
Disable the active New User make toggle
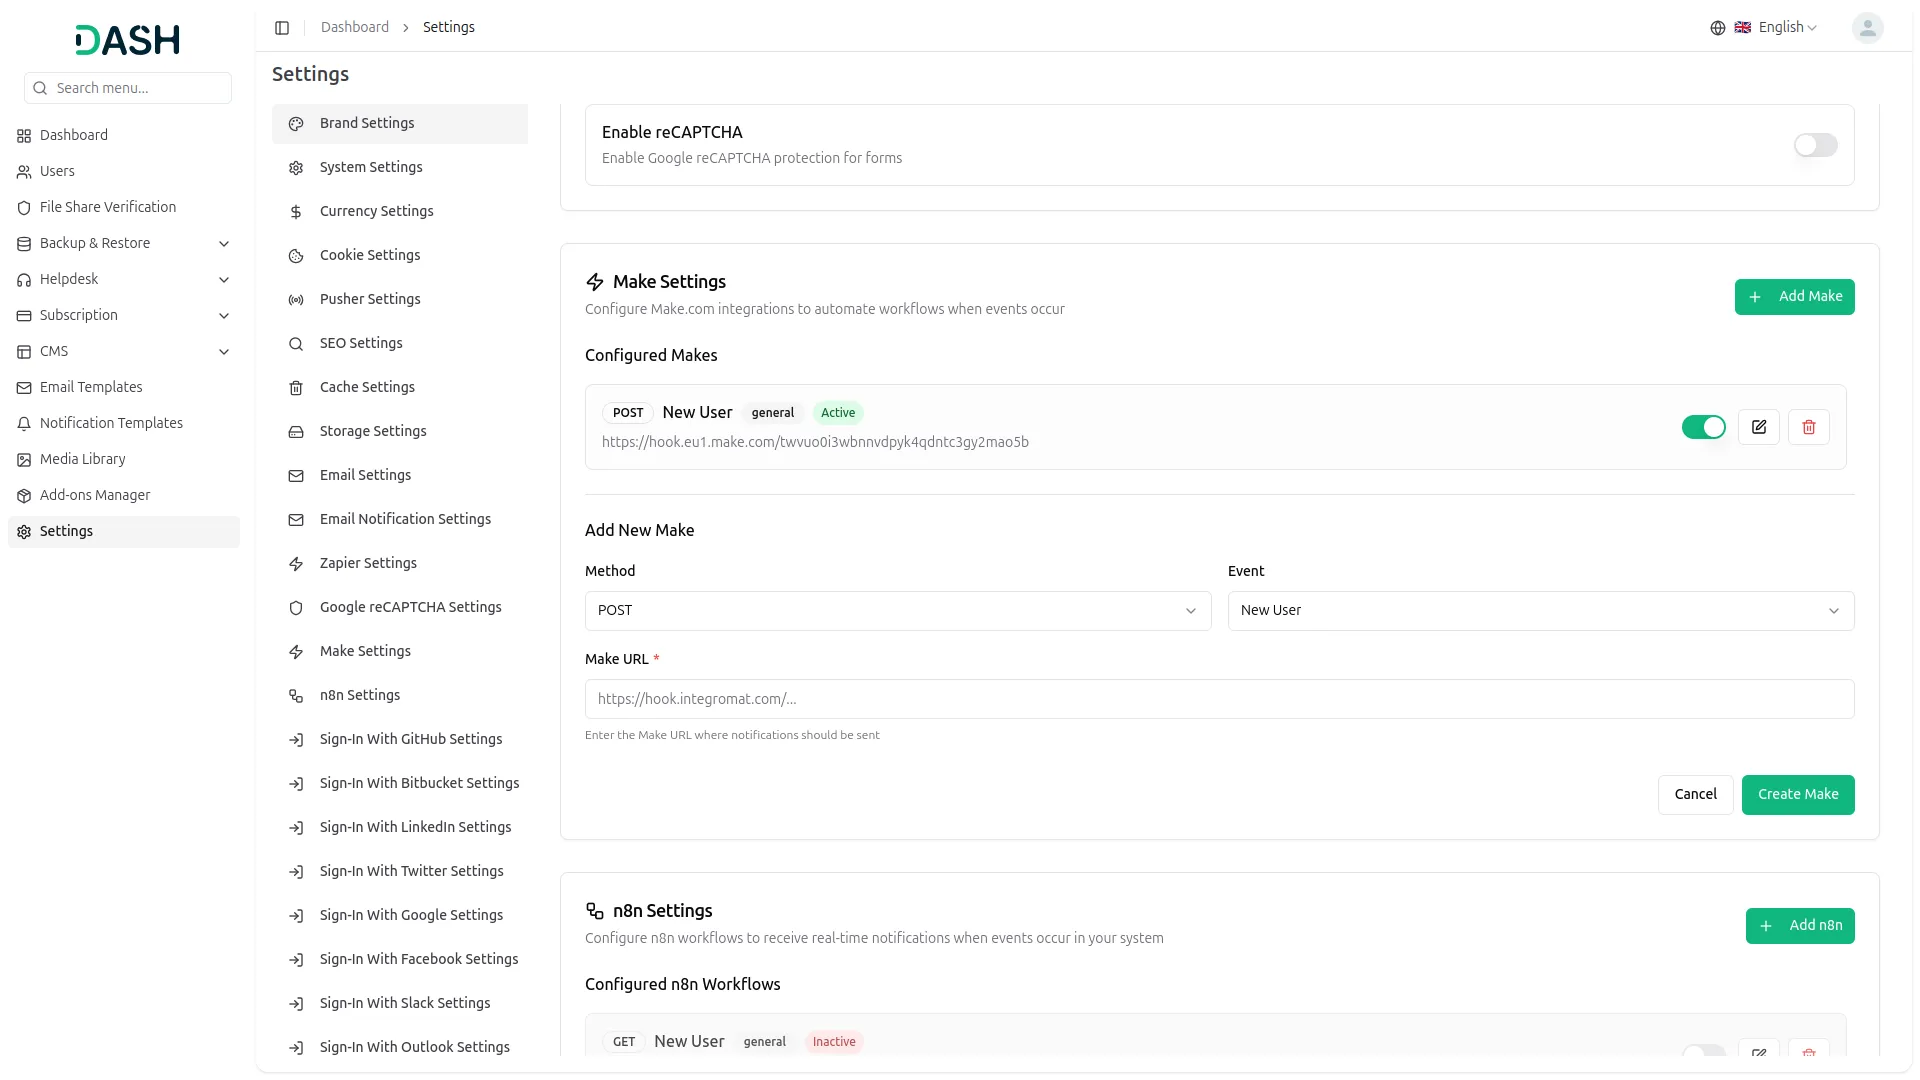[1703, 427]
